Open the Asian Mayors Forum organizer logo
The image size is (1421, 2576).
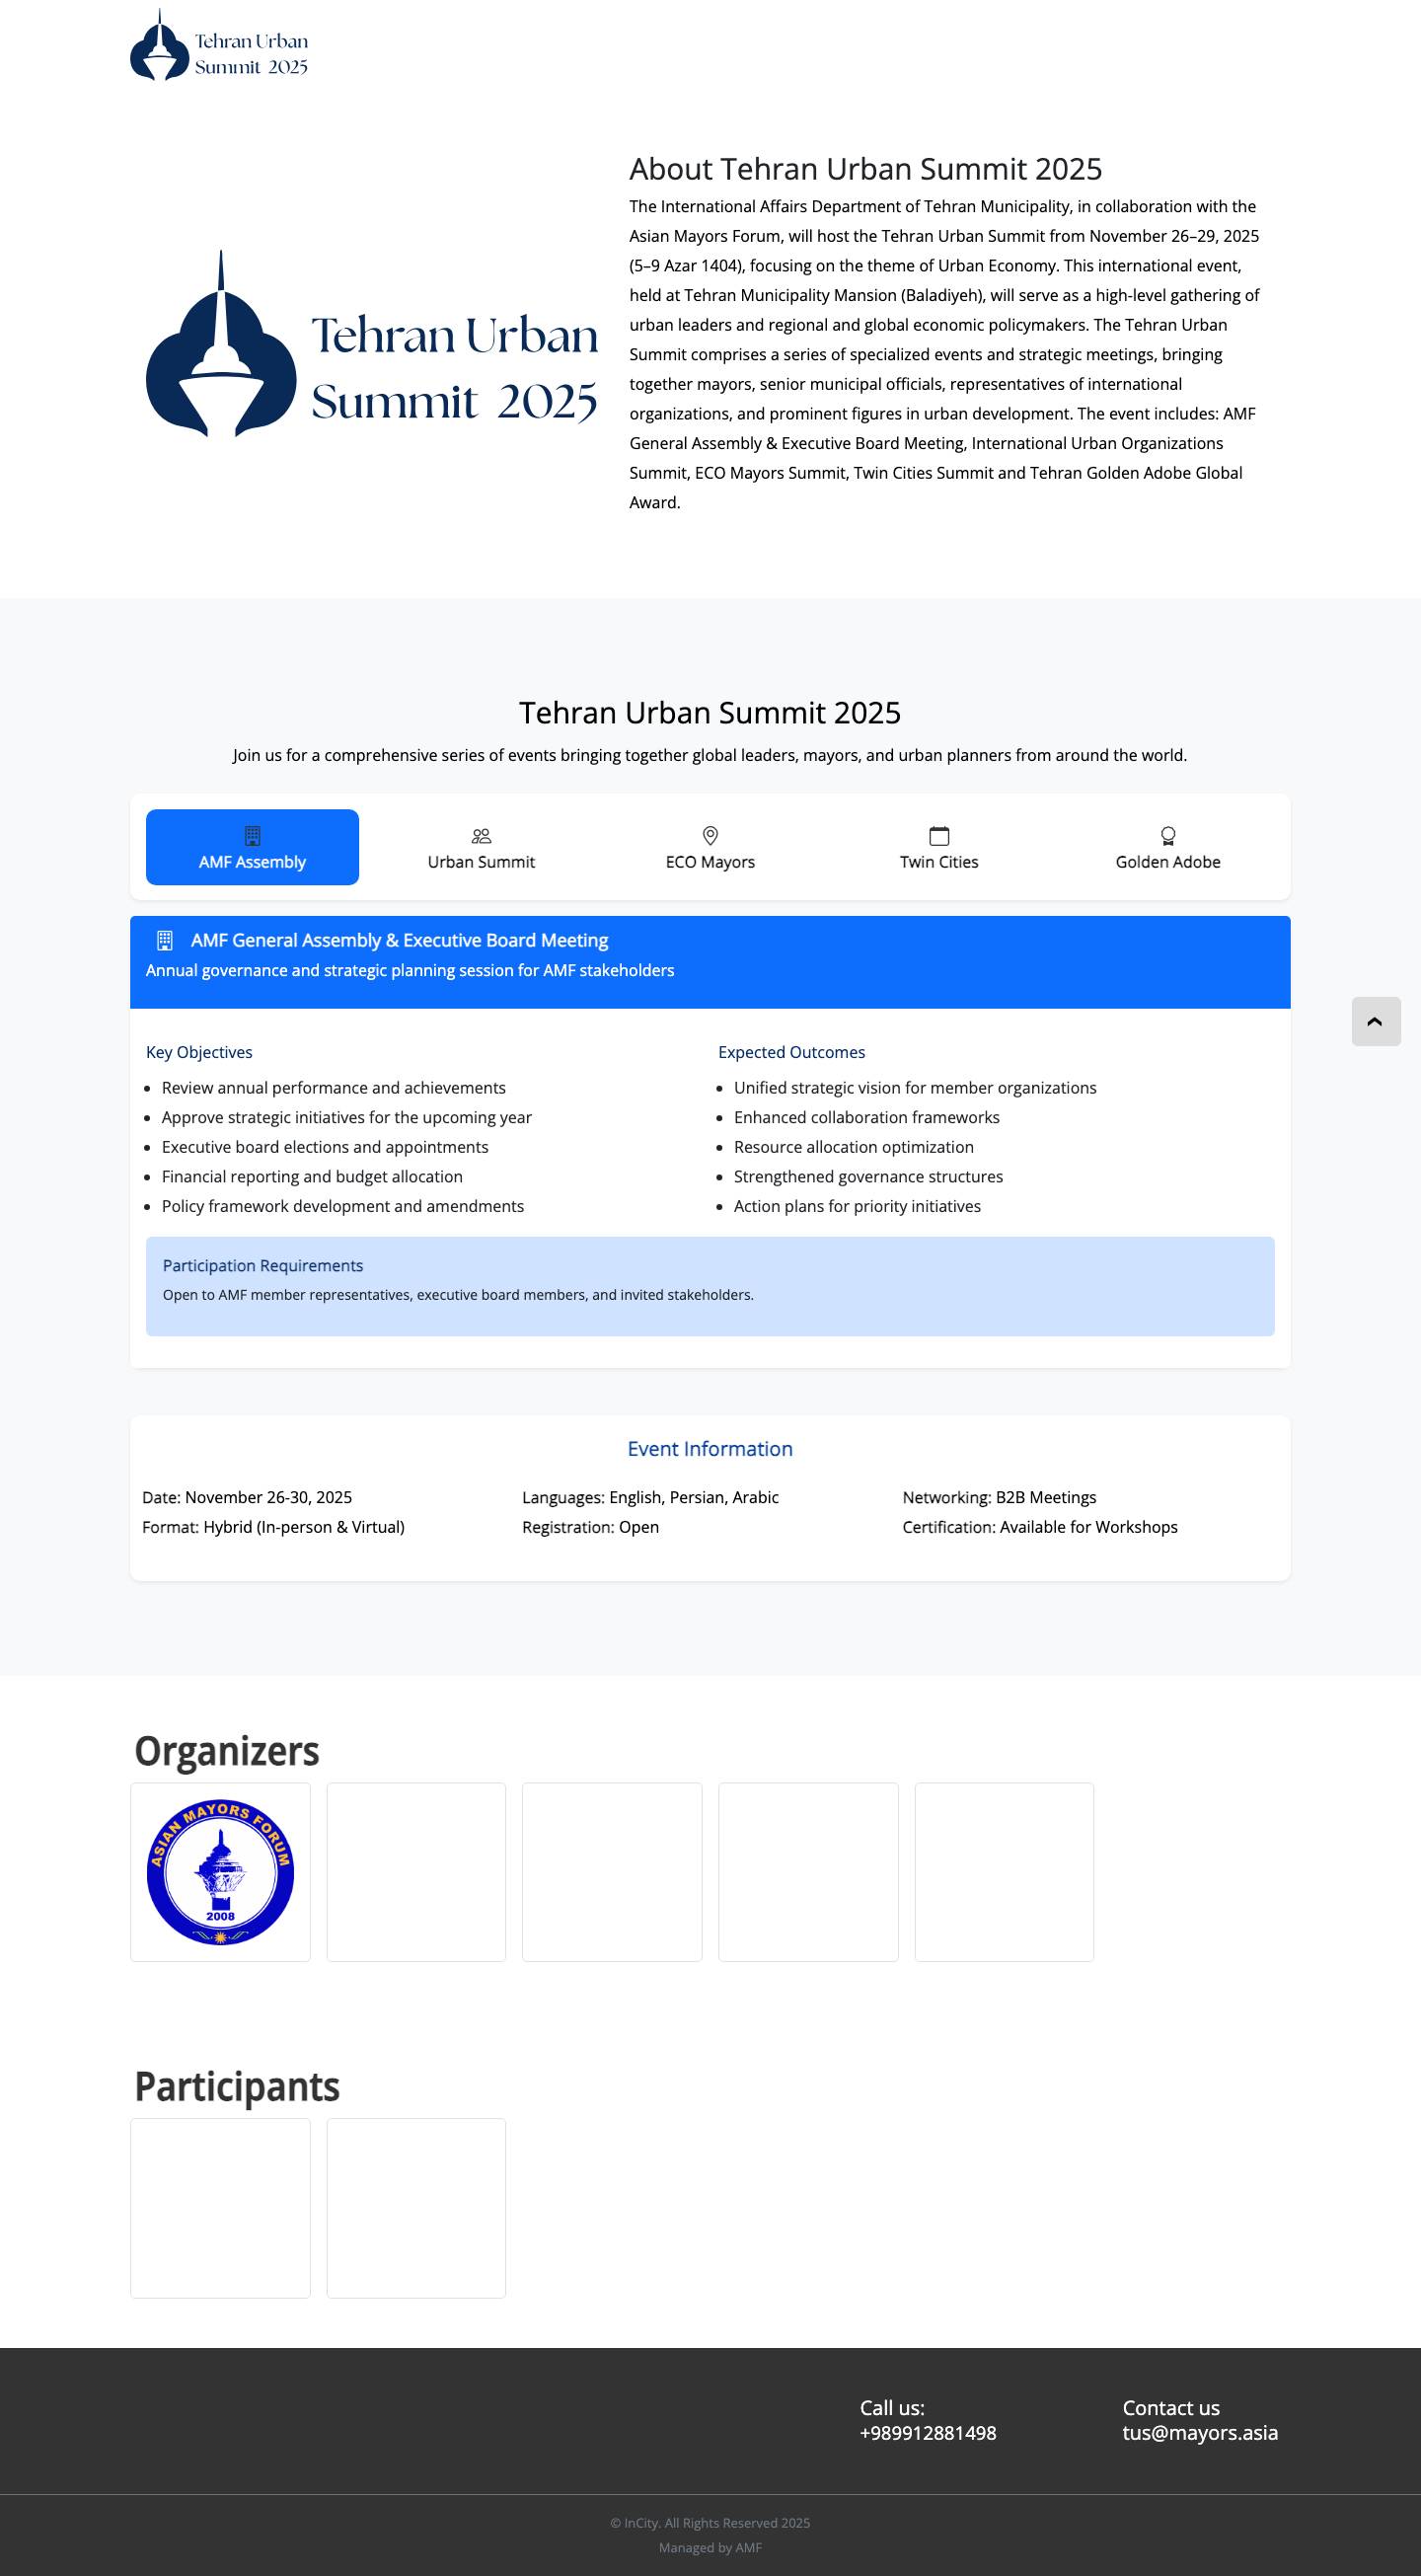(220, 1872)
